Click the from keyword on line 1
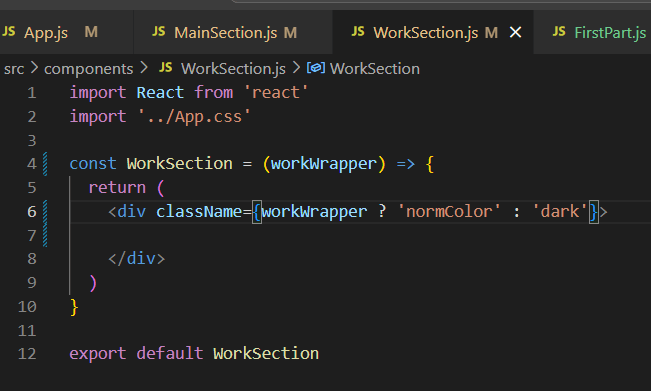Viewport: 651px width, 391px height. 213,93
